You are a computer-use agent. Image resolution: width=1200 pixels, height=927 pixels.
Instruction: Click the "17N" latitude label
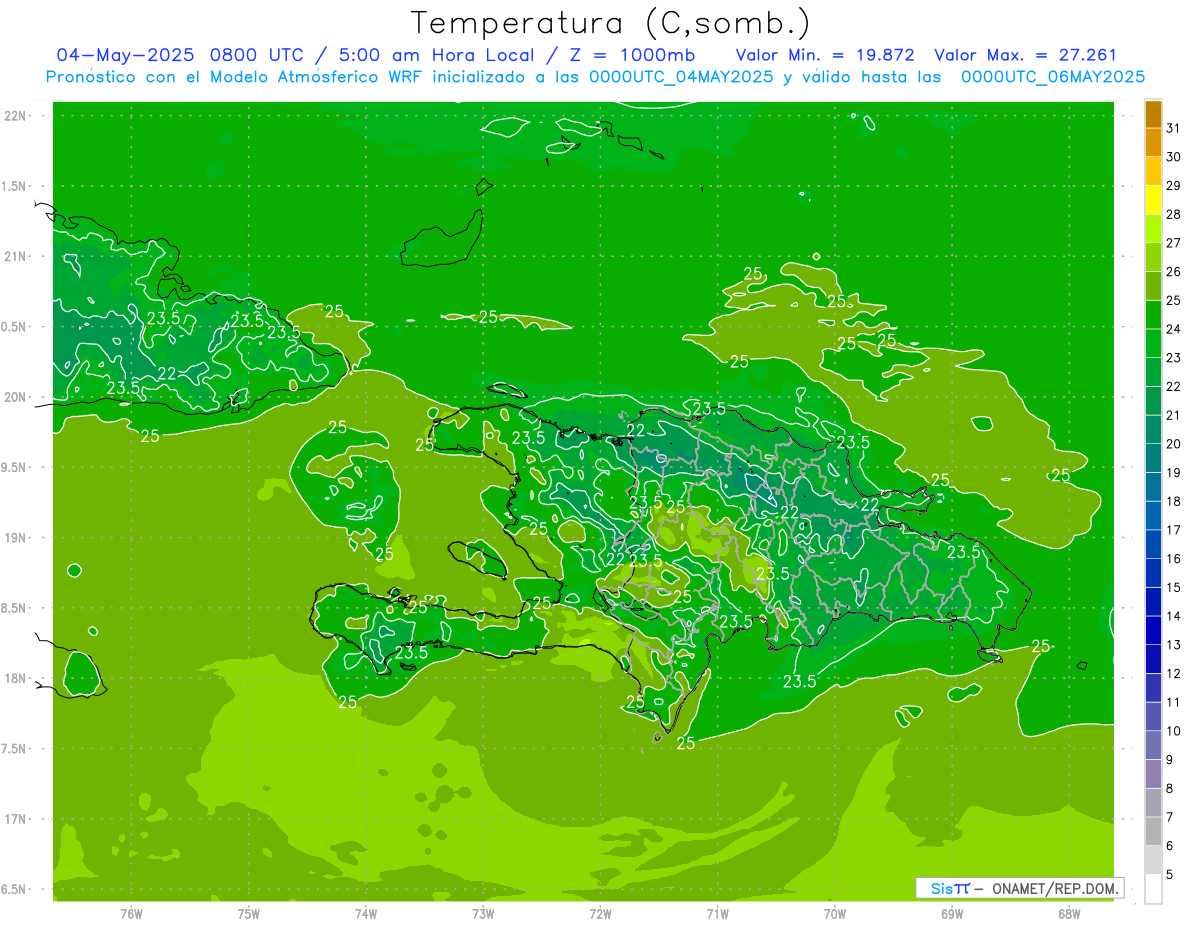pyautogui.click(x=16, y=819)
